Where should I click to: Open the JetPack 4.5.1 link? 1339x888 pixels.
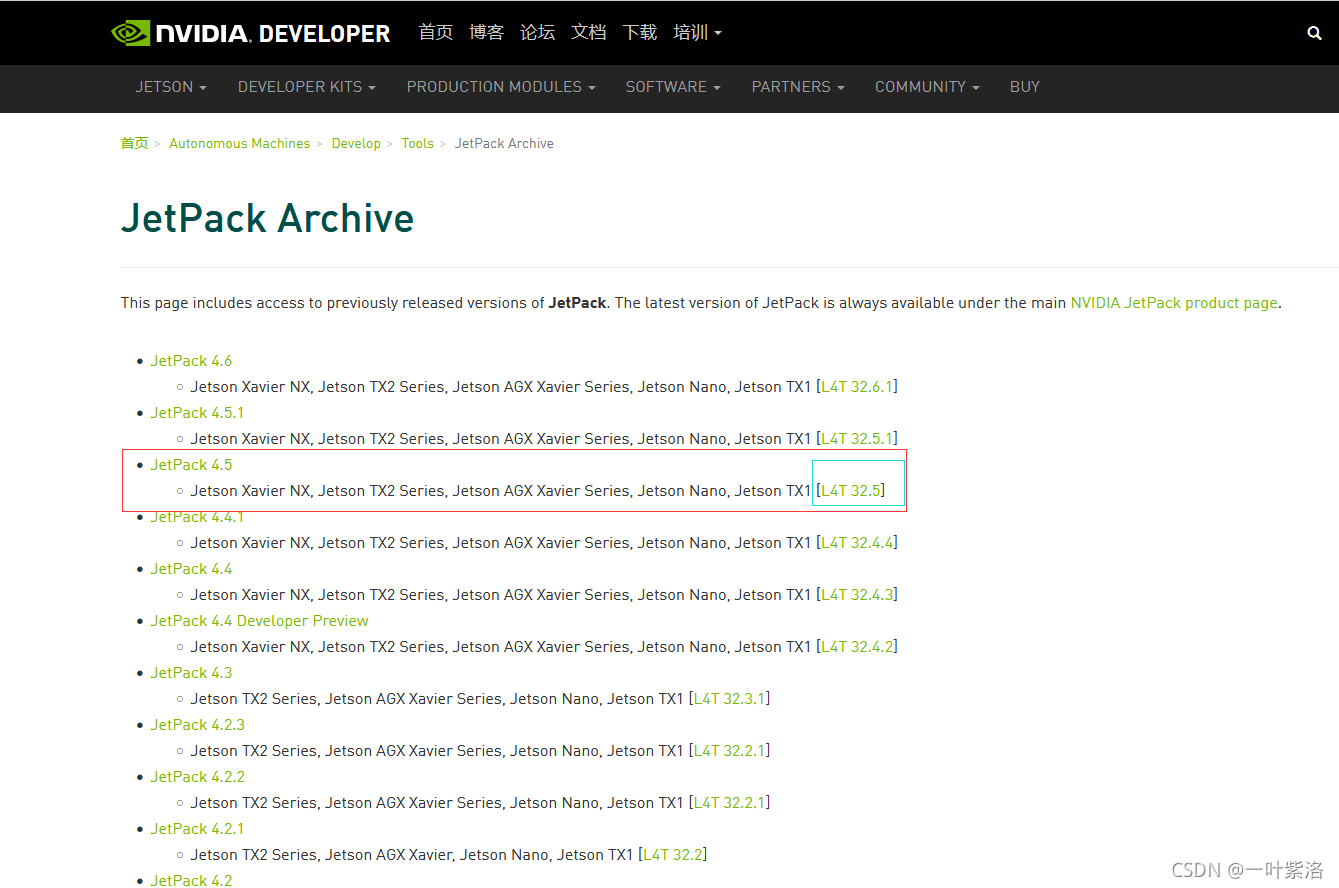coord(197,413)
